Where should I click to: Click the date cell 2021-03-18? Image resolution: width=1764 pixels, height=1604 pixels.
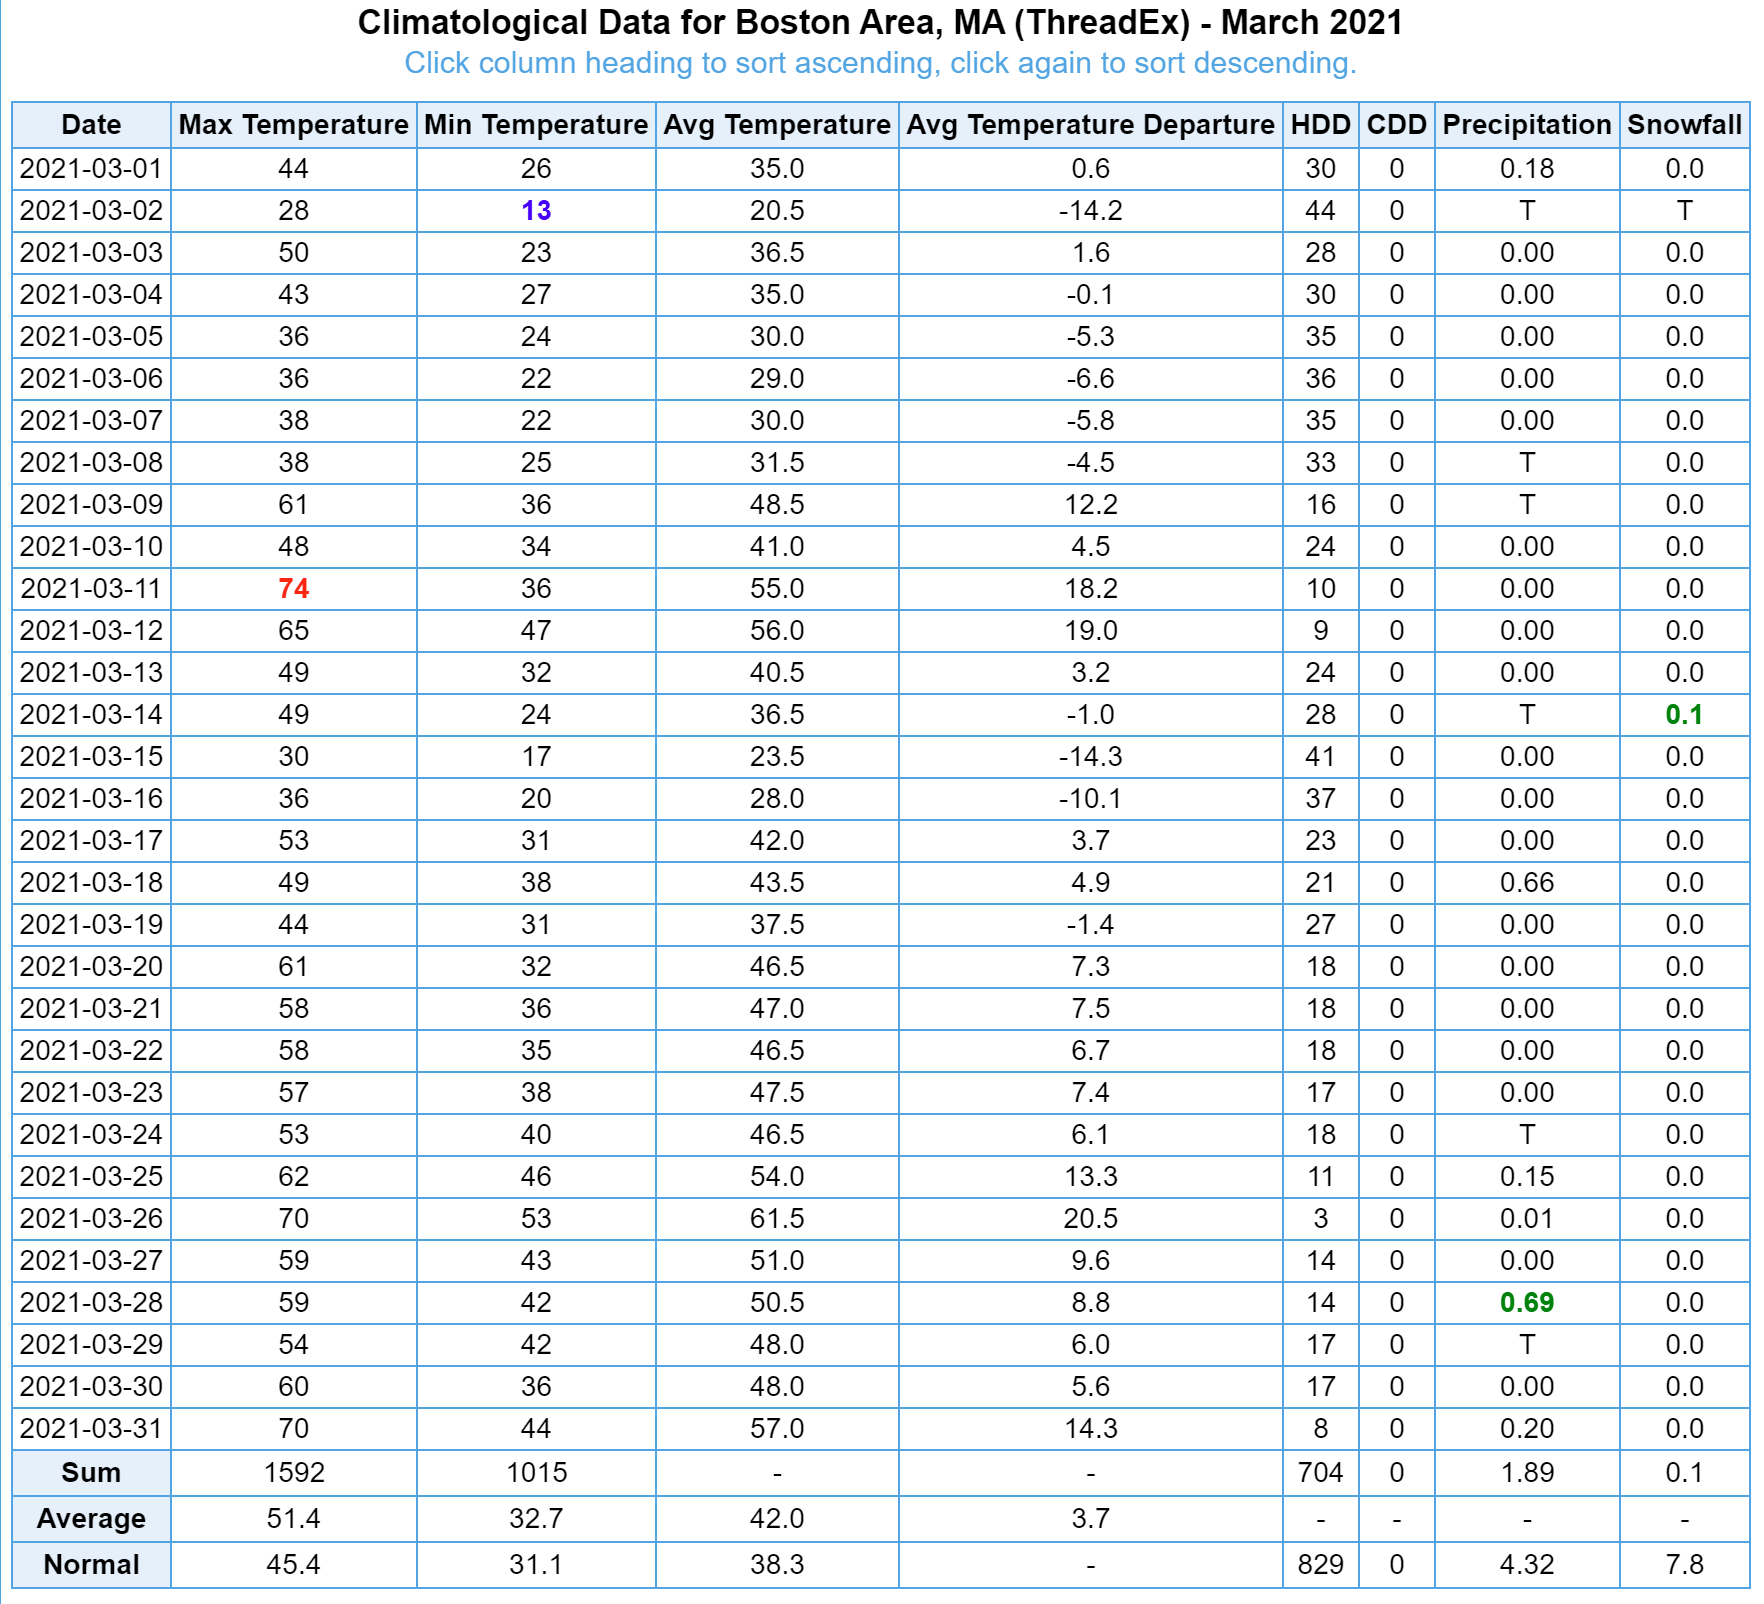pos(91,883)
